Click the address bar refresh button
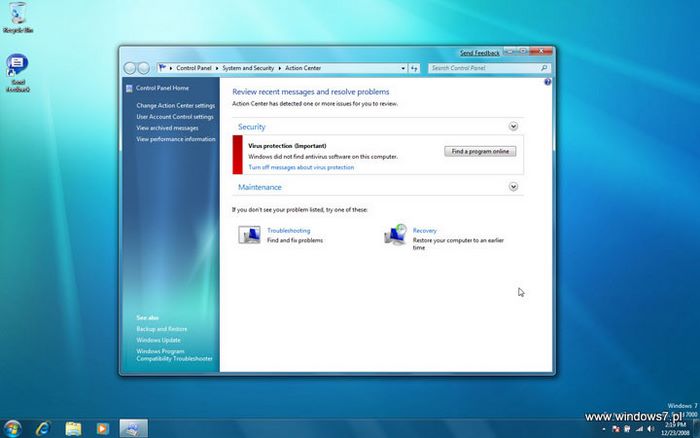 pos(414,68)
